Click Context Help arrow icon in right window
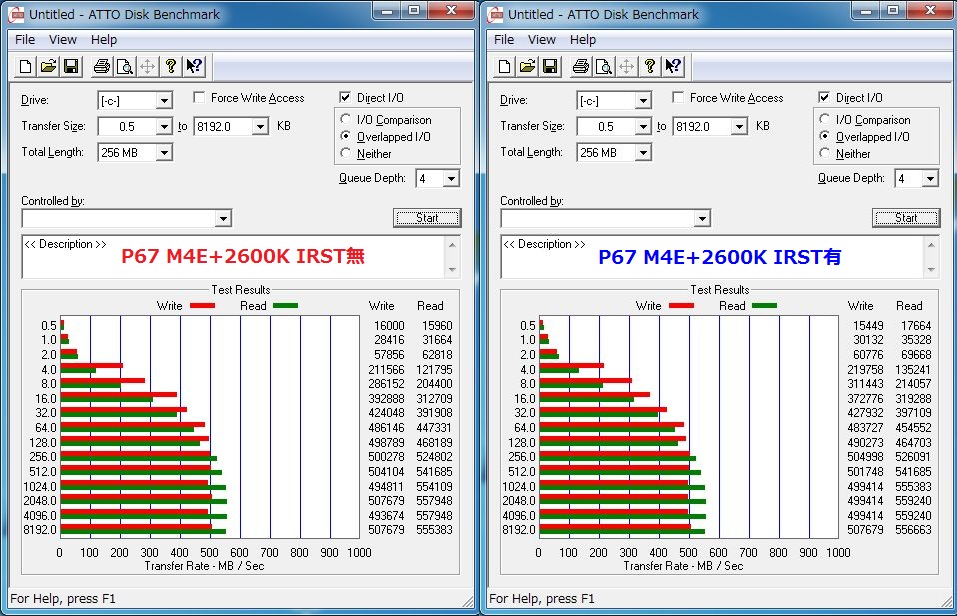This screenshot has height=616, width=957. tap(673, 66)
